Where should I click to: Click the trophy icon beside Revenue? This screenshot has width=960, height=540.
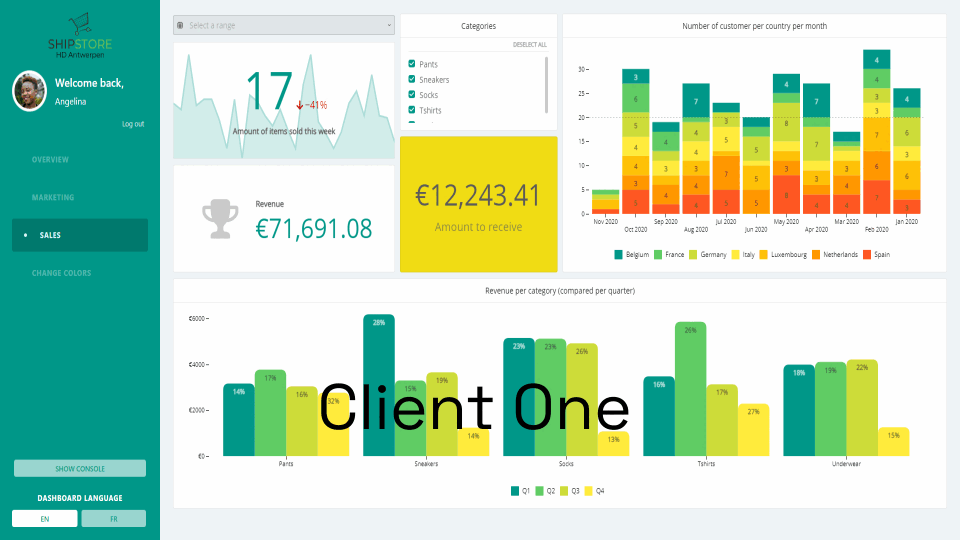tap(219, 219)
